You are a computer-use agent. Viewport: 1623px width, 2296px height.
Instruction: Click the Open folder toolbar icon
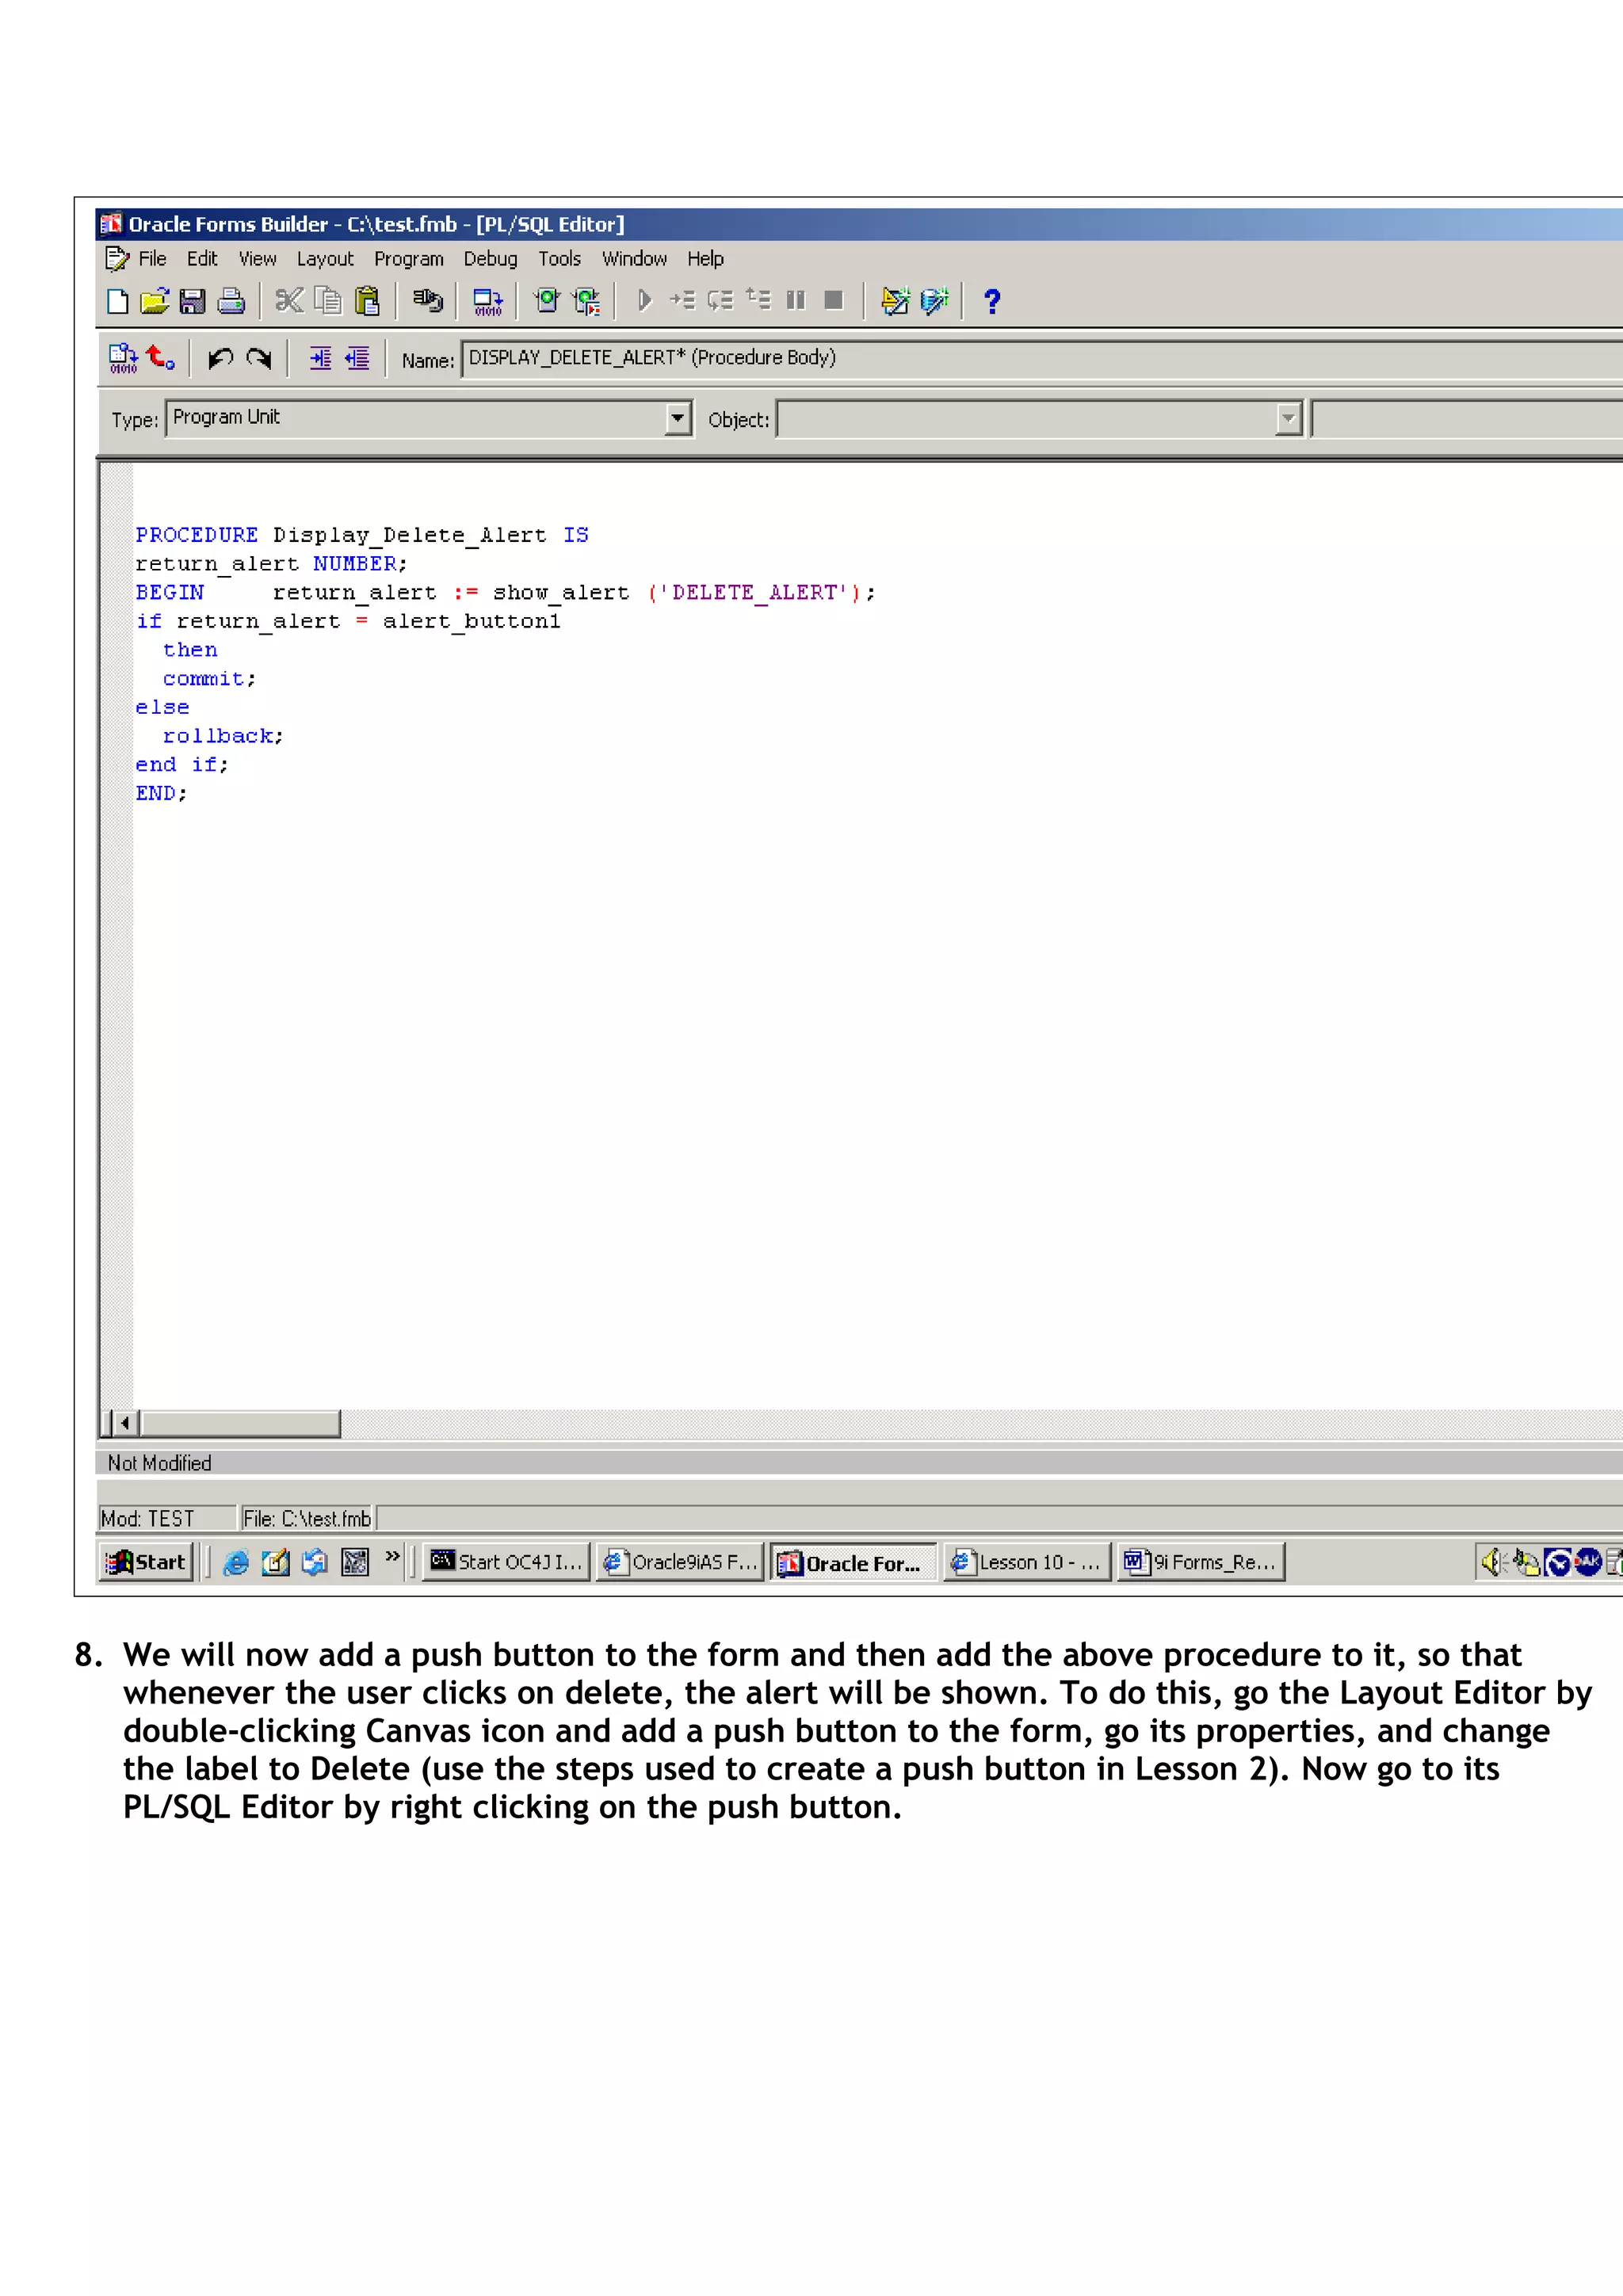coord(154,301)
